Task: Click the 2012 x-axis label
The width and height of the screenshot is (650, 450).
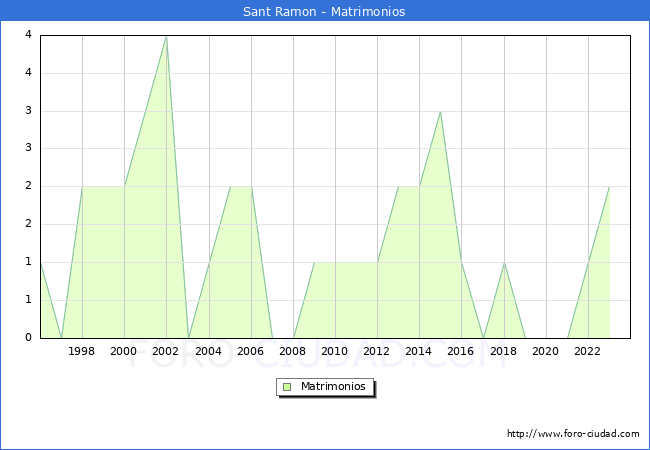Action: coord(377,351)
